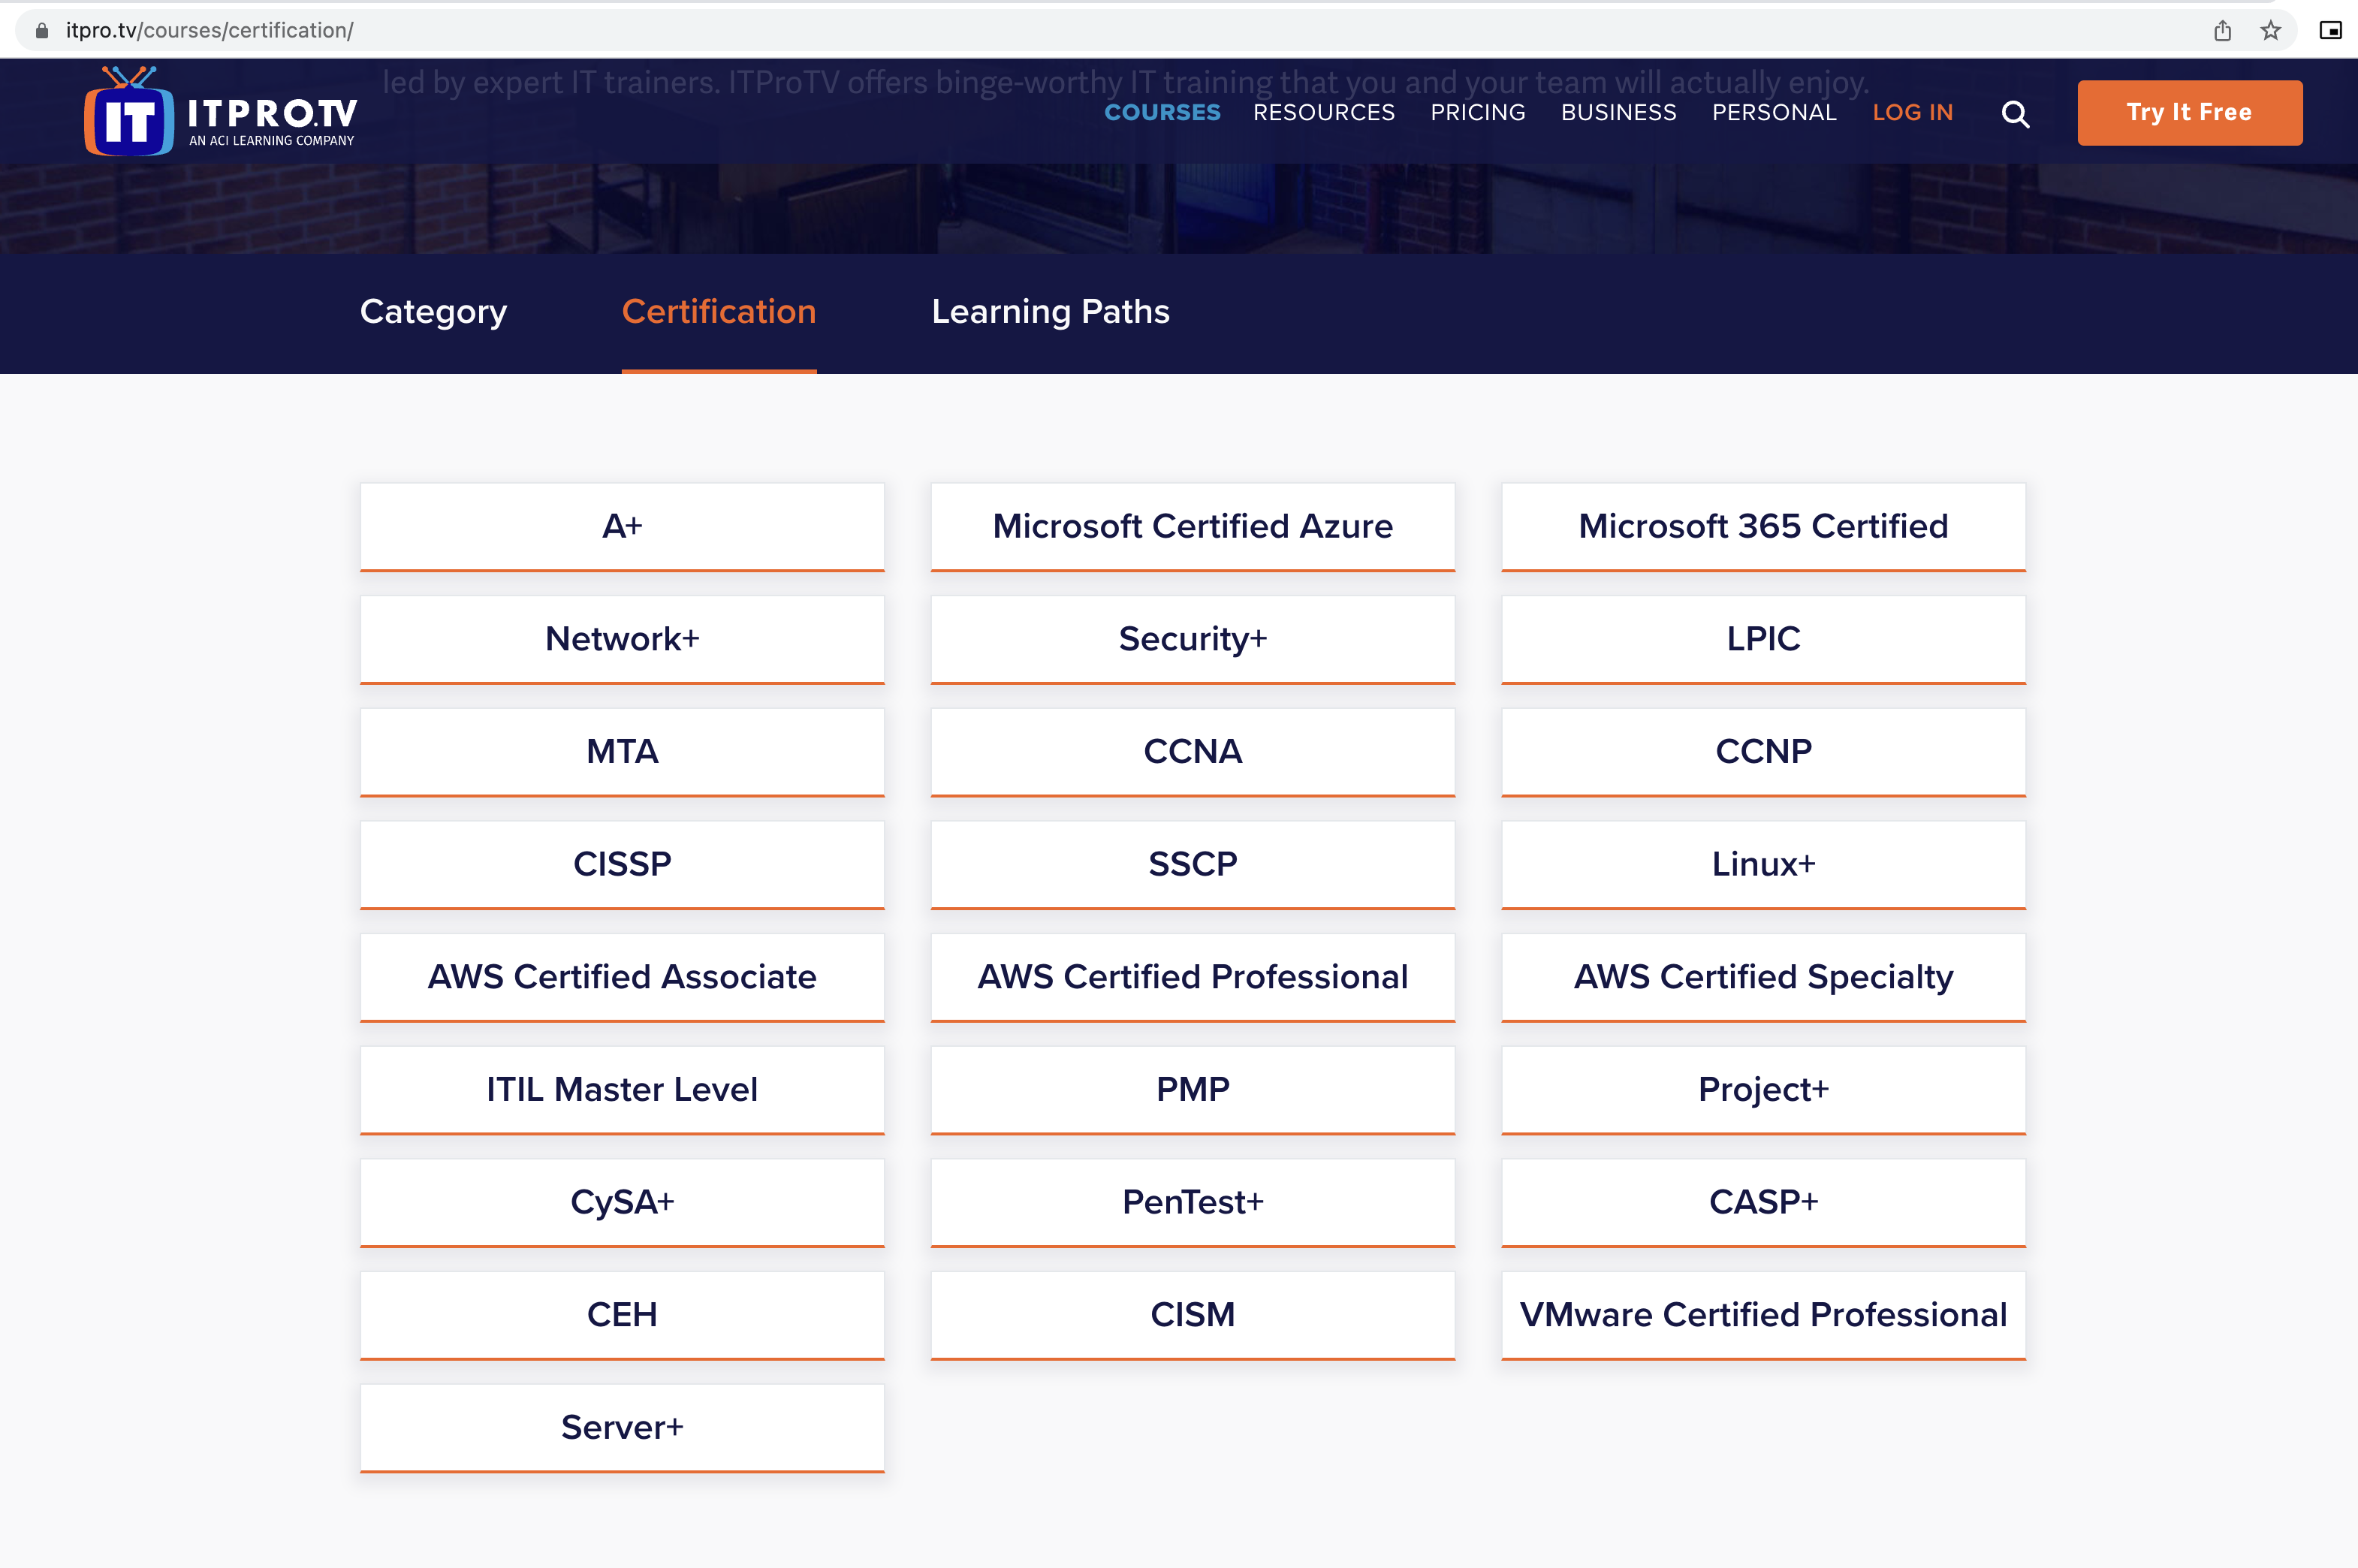Click the Try It Free button
Image resolution: width=2358 pixels, height=1568 pixels.
pos(2187,112)
